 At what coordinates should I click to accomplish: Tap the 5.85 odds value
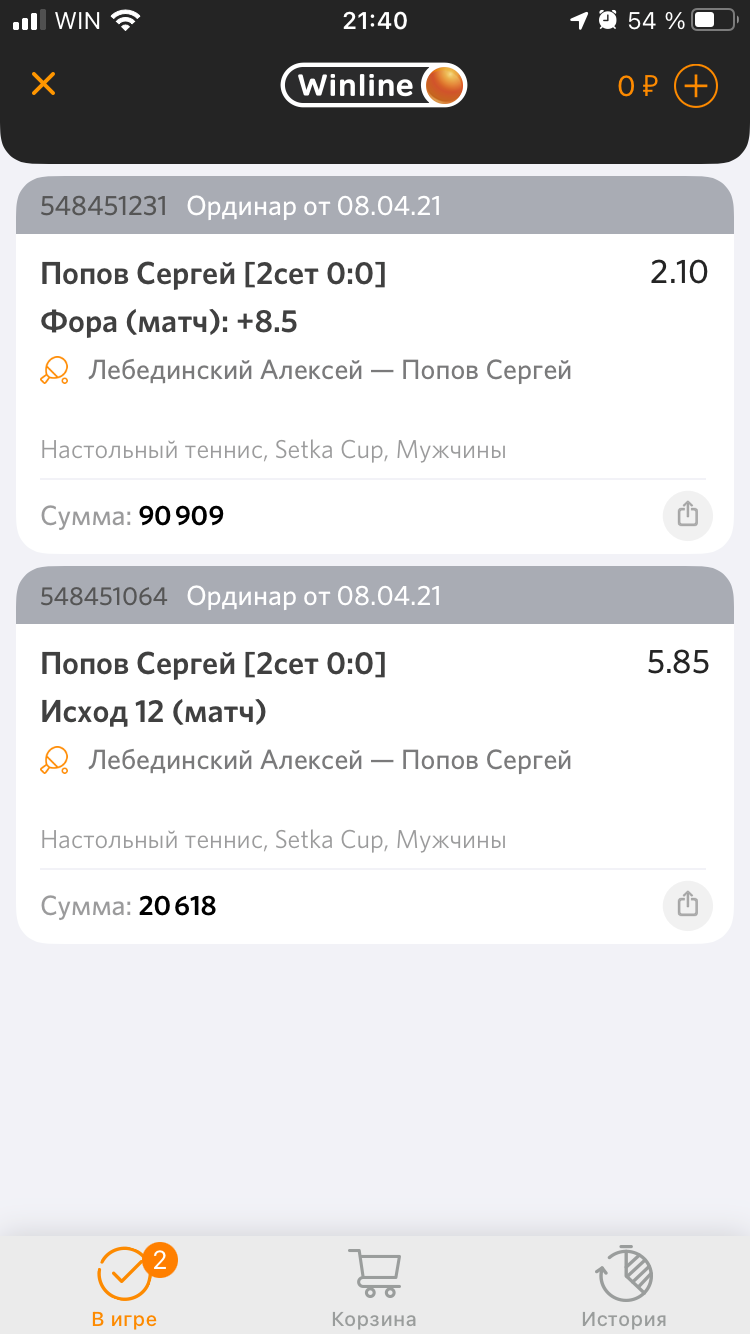tap(678, 662)
